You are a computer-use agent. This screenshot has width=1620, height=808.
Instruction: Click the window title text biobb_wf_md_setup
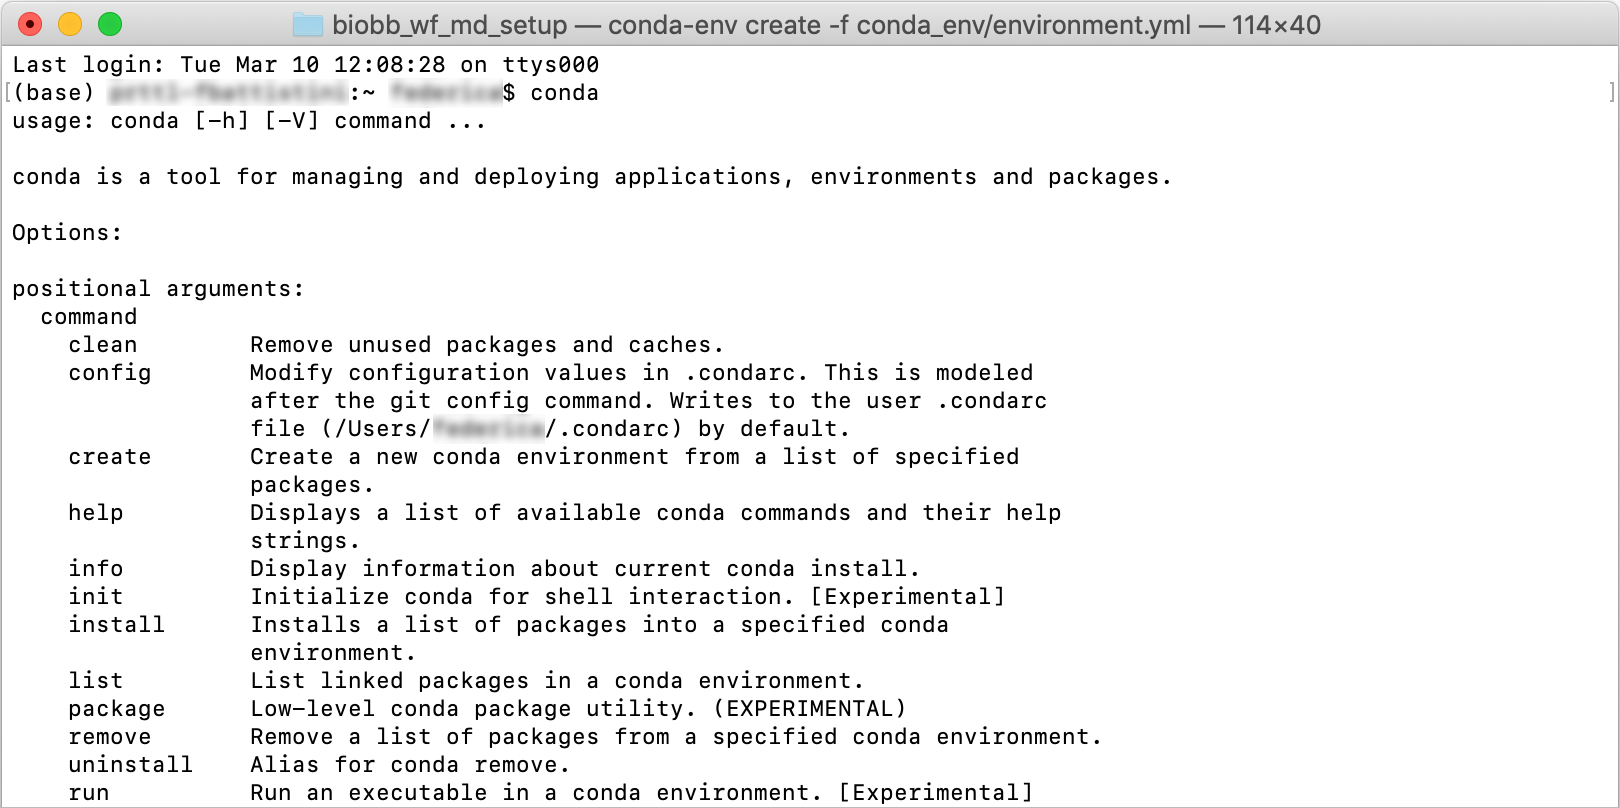coord(450,25)
